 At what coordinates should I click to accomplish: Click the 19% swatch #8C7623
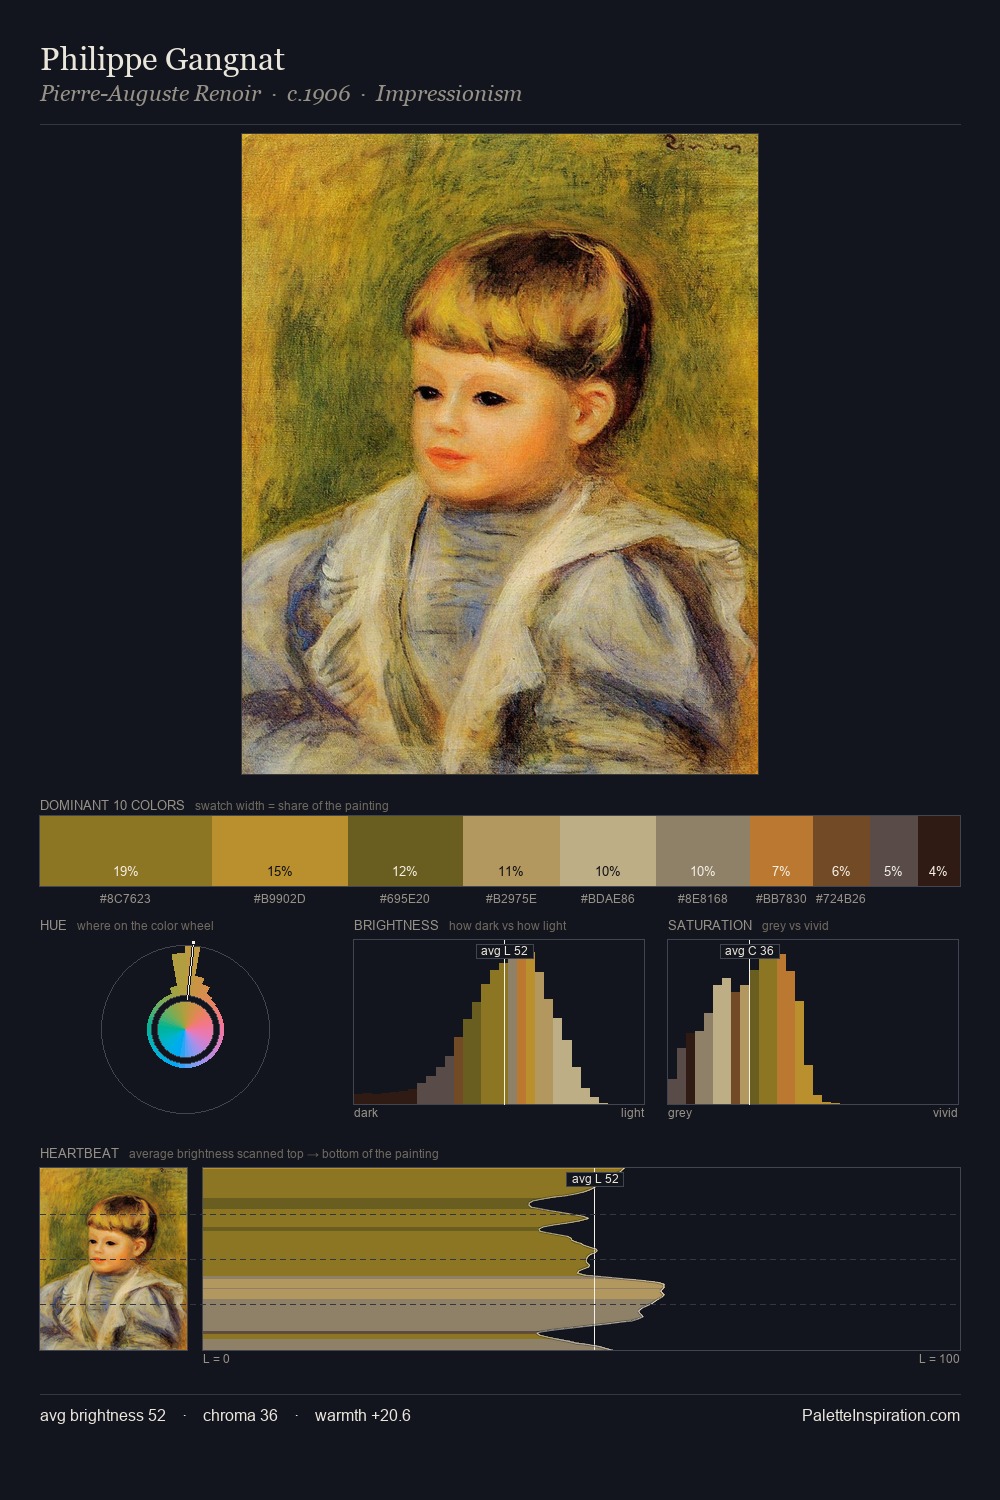pyautogui.click(x=126, y=851)
